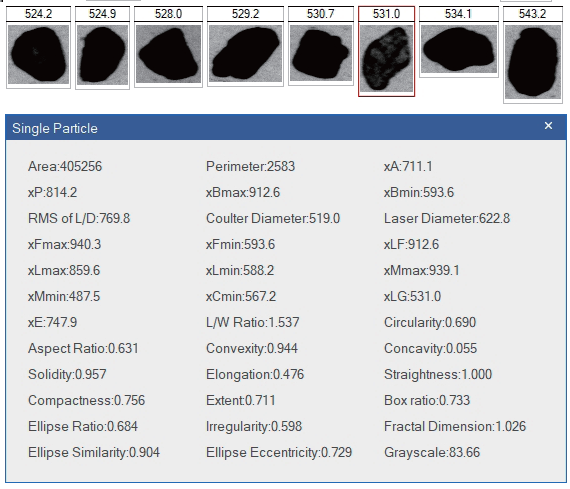The height and width of the screenshot is (489, 570).
Task: Click the Laser Diameter:622.8 value
Action: pos(447,219)
